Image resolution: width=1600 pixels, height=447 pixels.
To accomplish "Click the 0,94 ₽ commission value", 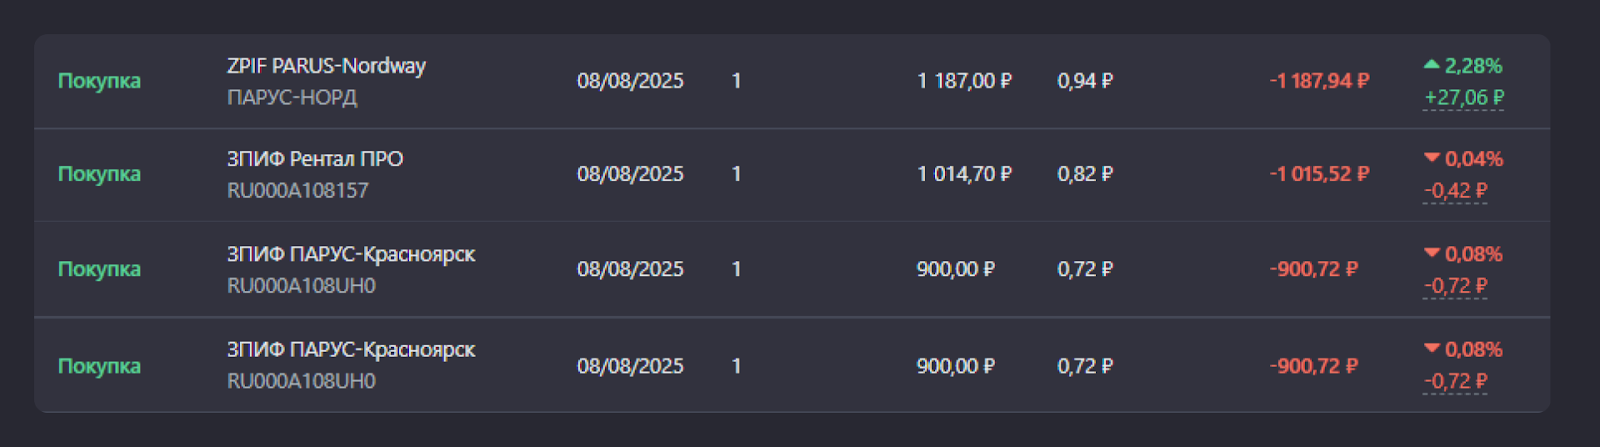I will point(1085,81).
